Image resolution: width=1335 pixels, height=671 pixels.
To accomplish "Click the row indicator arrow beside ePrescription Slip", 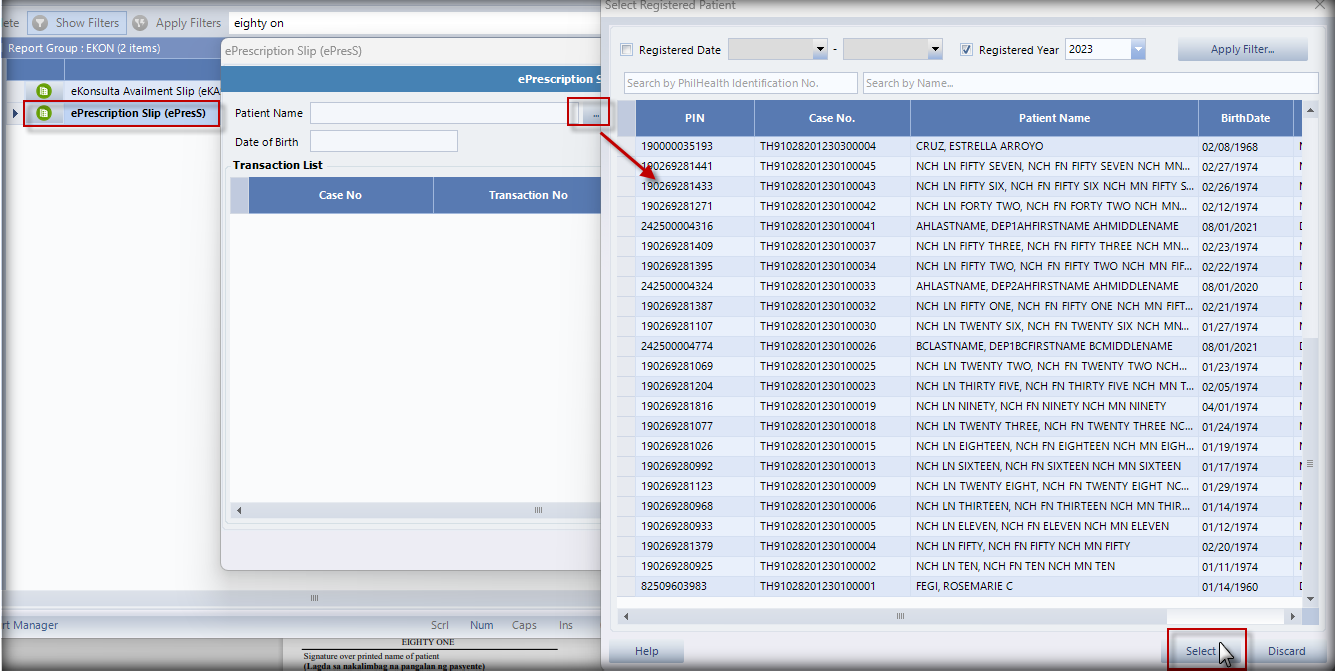I will tap(14, 114).
